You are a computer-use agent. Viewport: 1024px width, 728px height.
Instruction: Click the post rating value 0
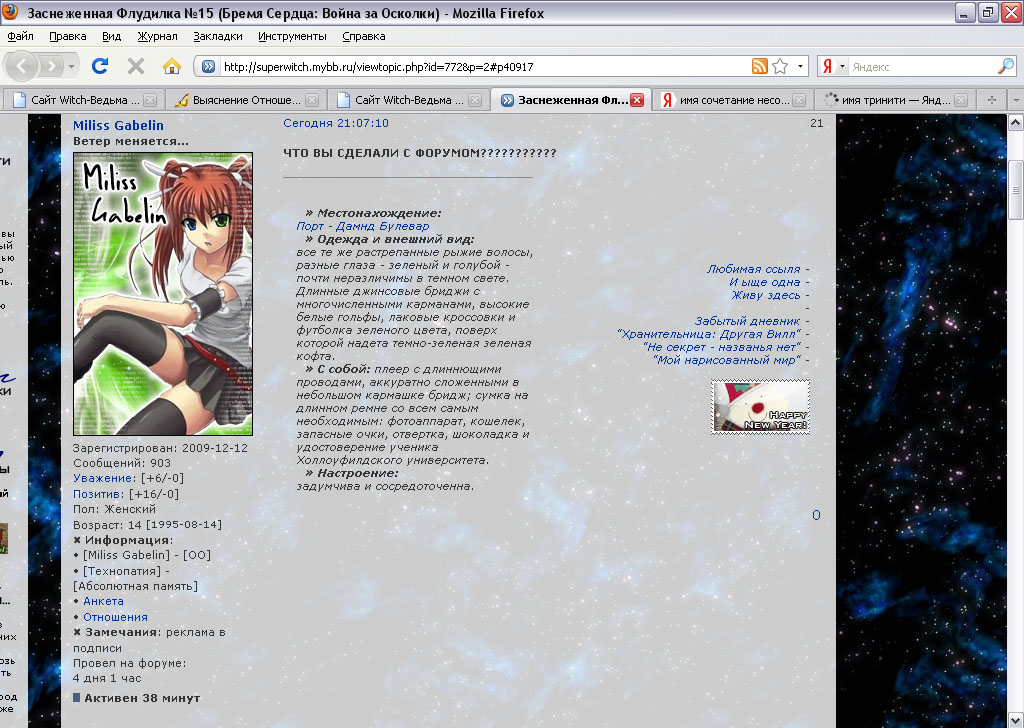[x=816, y=515]
